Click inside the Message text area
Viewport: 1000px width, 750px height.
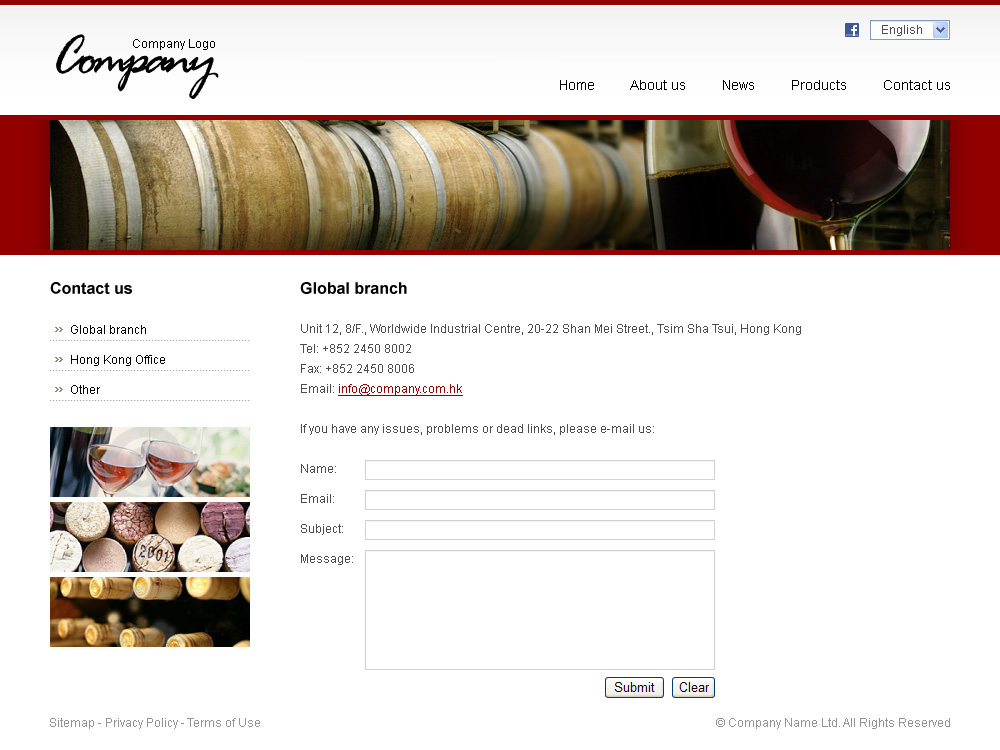point(540,610)
